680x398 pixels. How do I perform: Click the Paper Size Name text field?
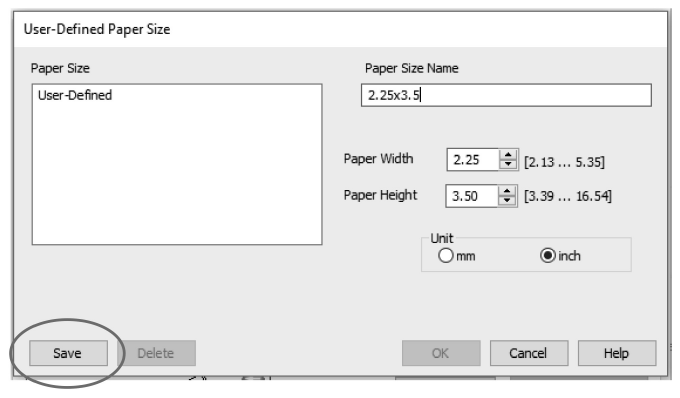coord(506,95)
